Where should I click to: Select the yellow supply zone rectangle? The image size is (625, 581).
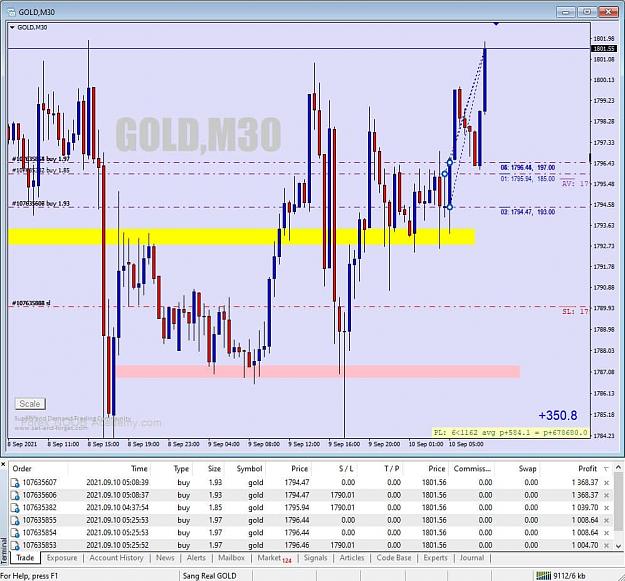pyautogui.click(x=241, y=236)
